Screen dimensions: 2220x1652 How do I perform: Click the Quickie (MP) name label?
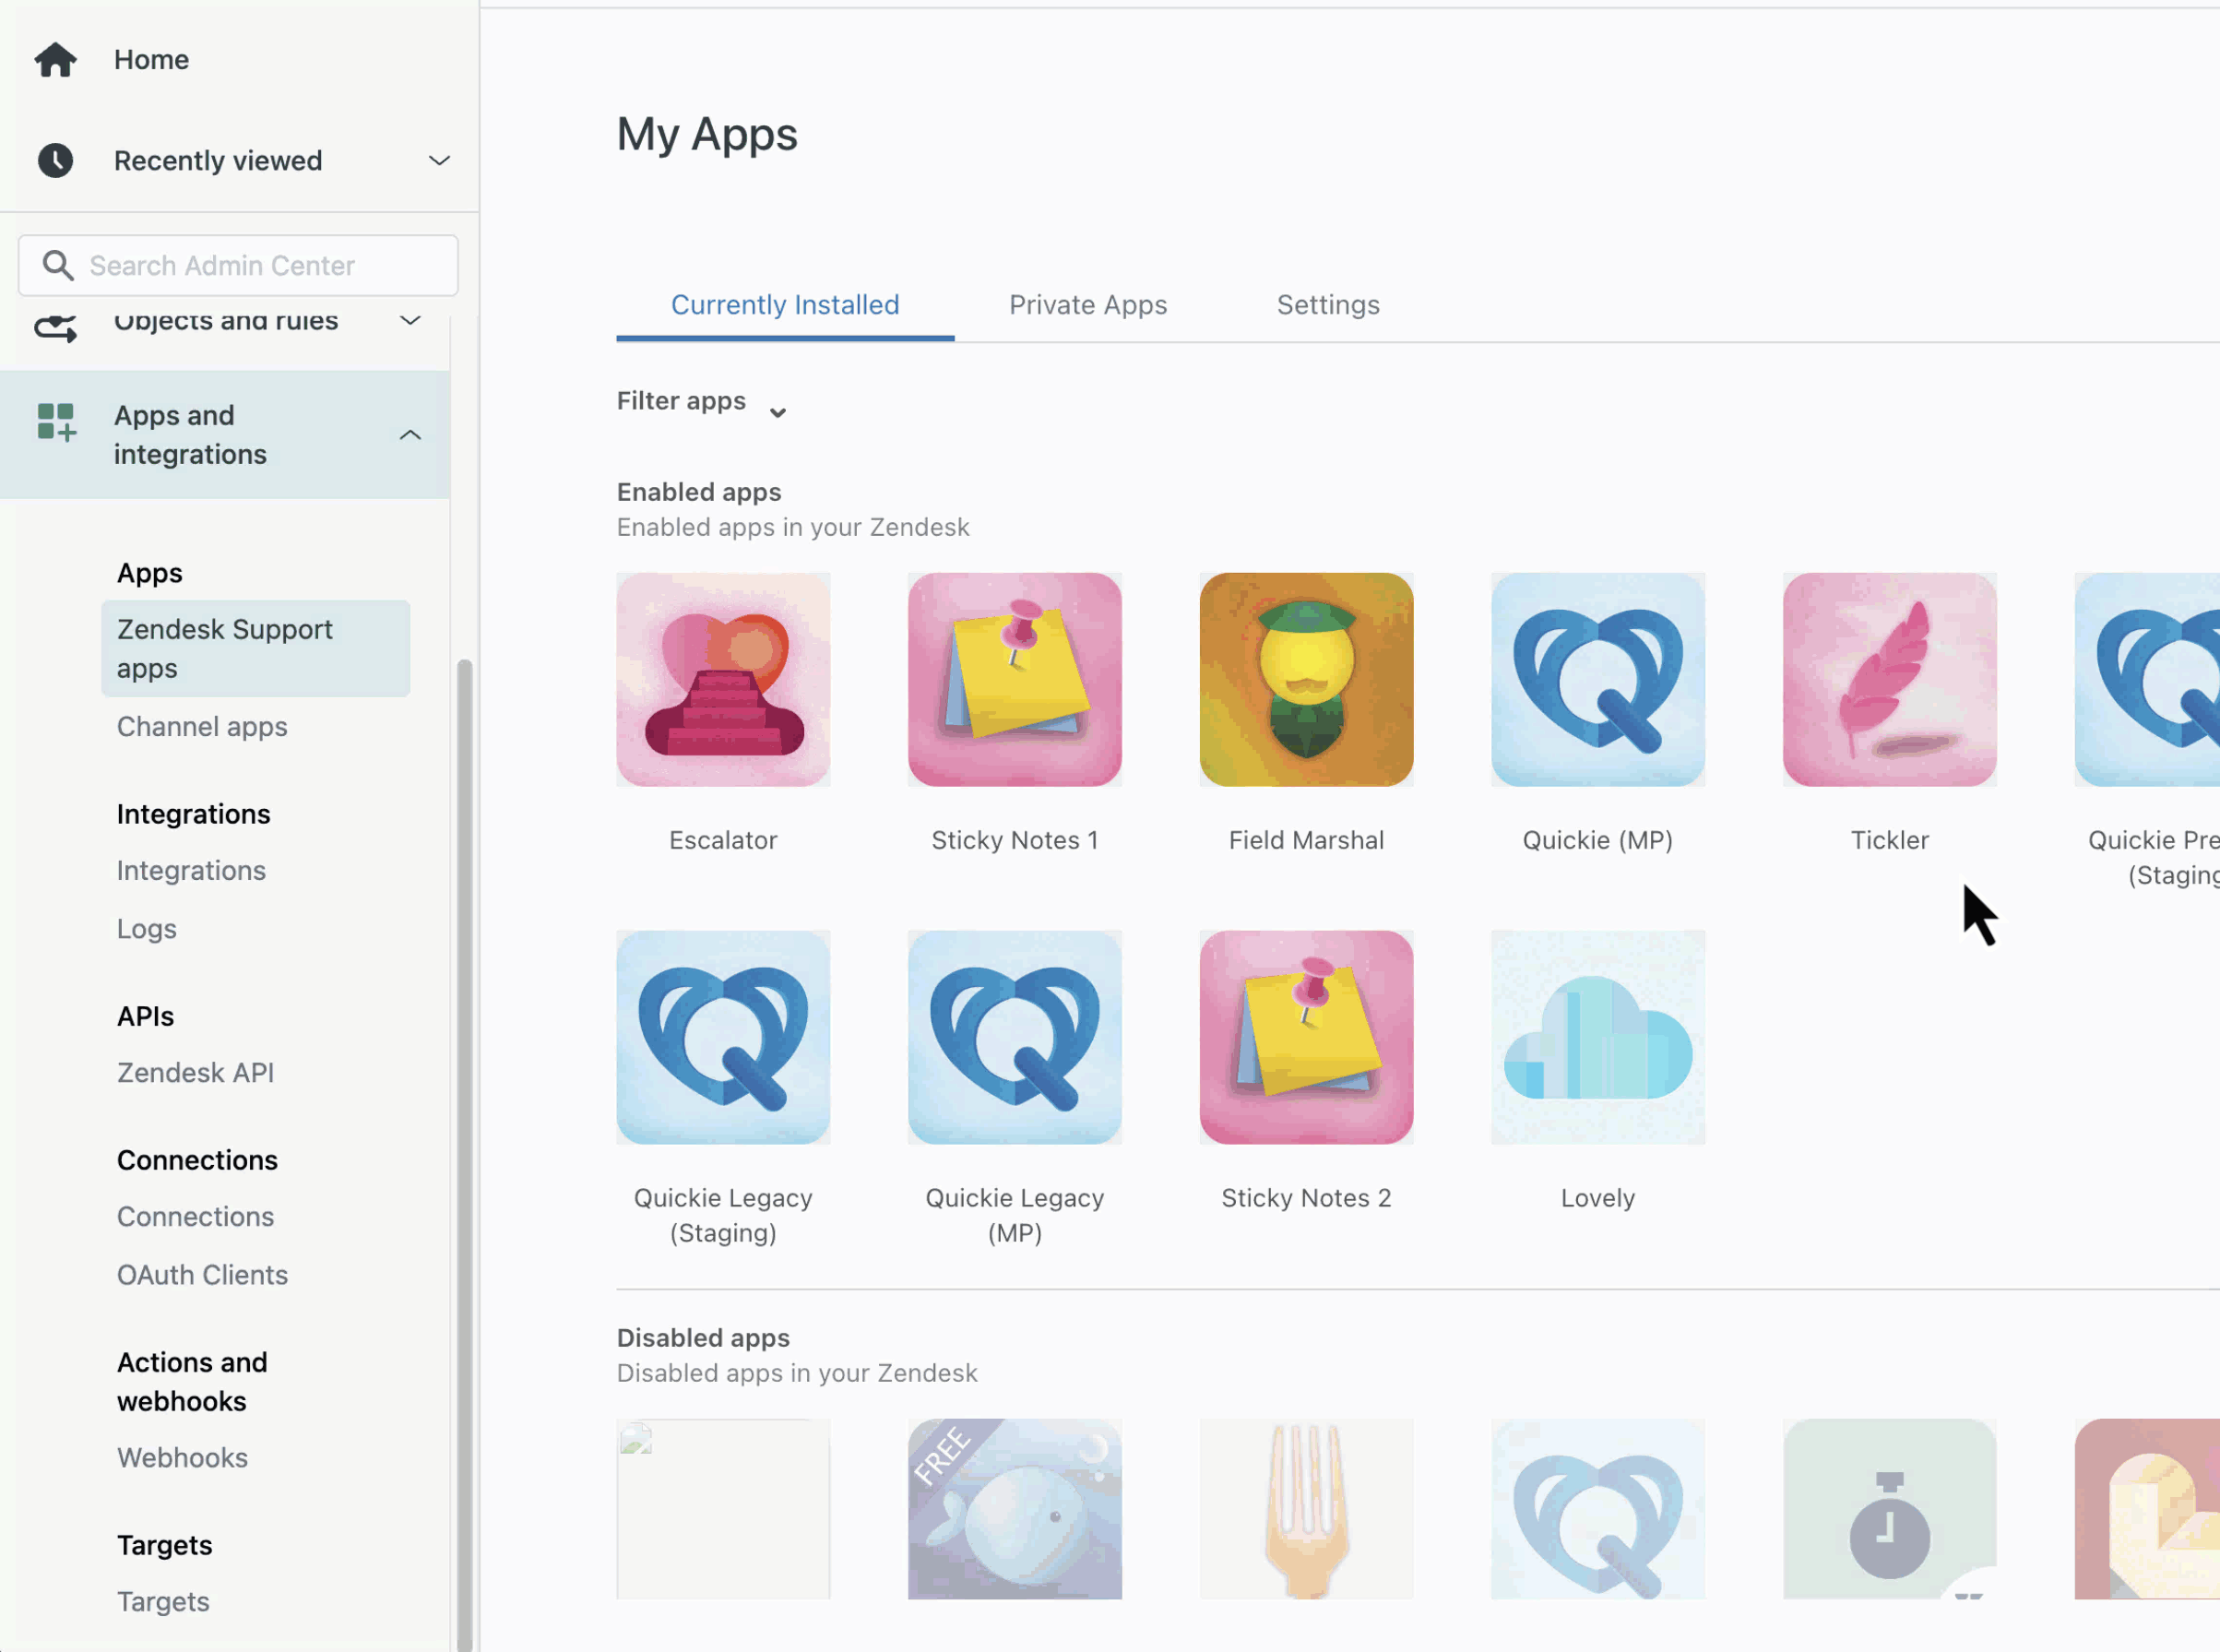pyautogui.click(x=1597, y=840)
